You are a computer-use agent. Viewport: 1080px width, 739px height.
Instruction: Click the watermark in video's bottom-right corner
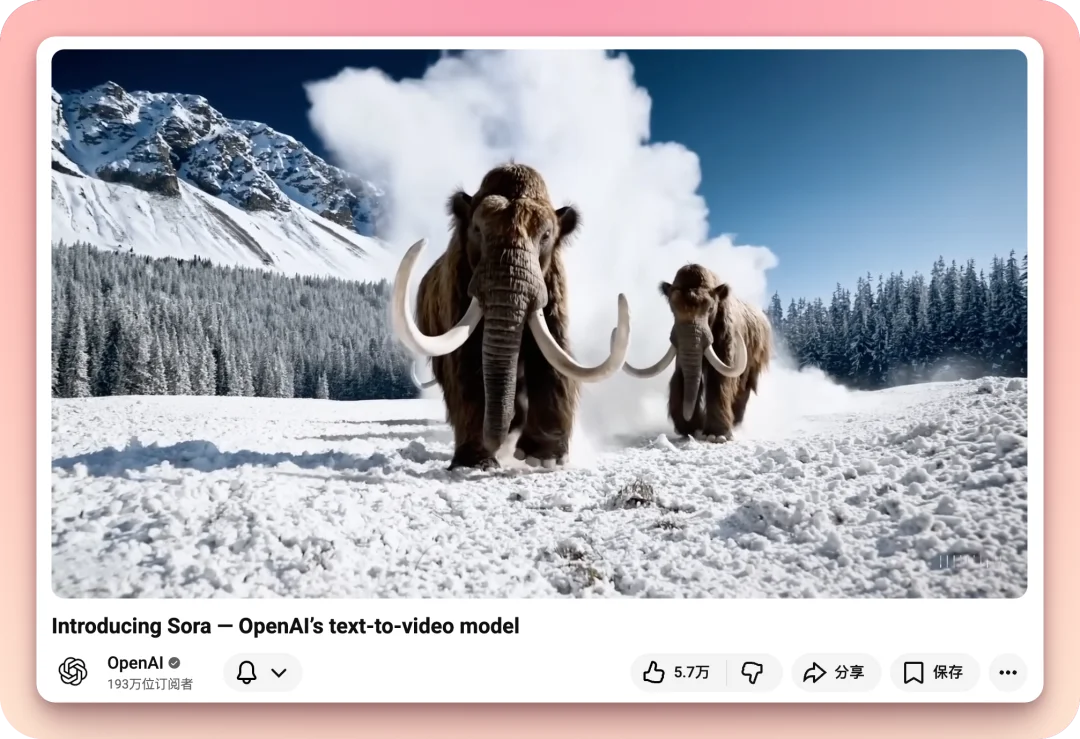click(962, 561)
